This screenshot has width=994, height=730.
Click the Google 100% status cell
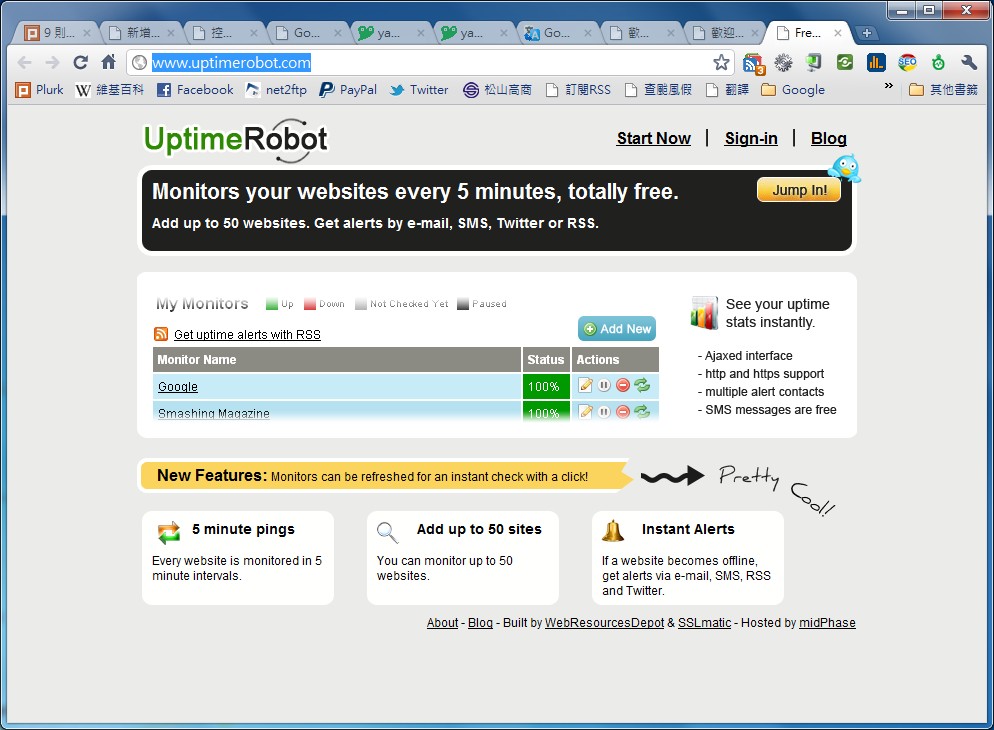tap(546, 387)
